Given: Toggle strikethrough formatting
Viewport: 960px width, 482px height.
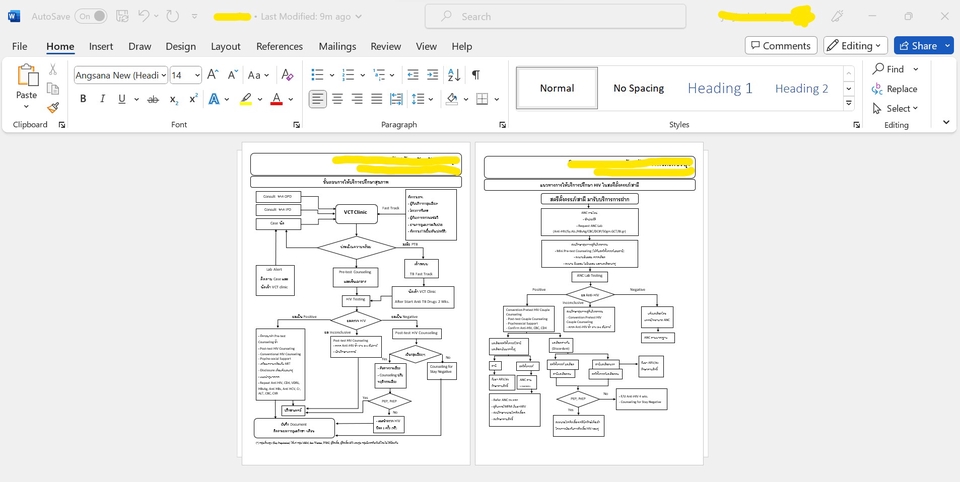Looking at the screenshot, I should pos(153,99).
